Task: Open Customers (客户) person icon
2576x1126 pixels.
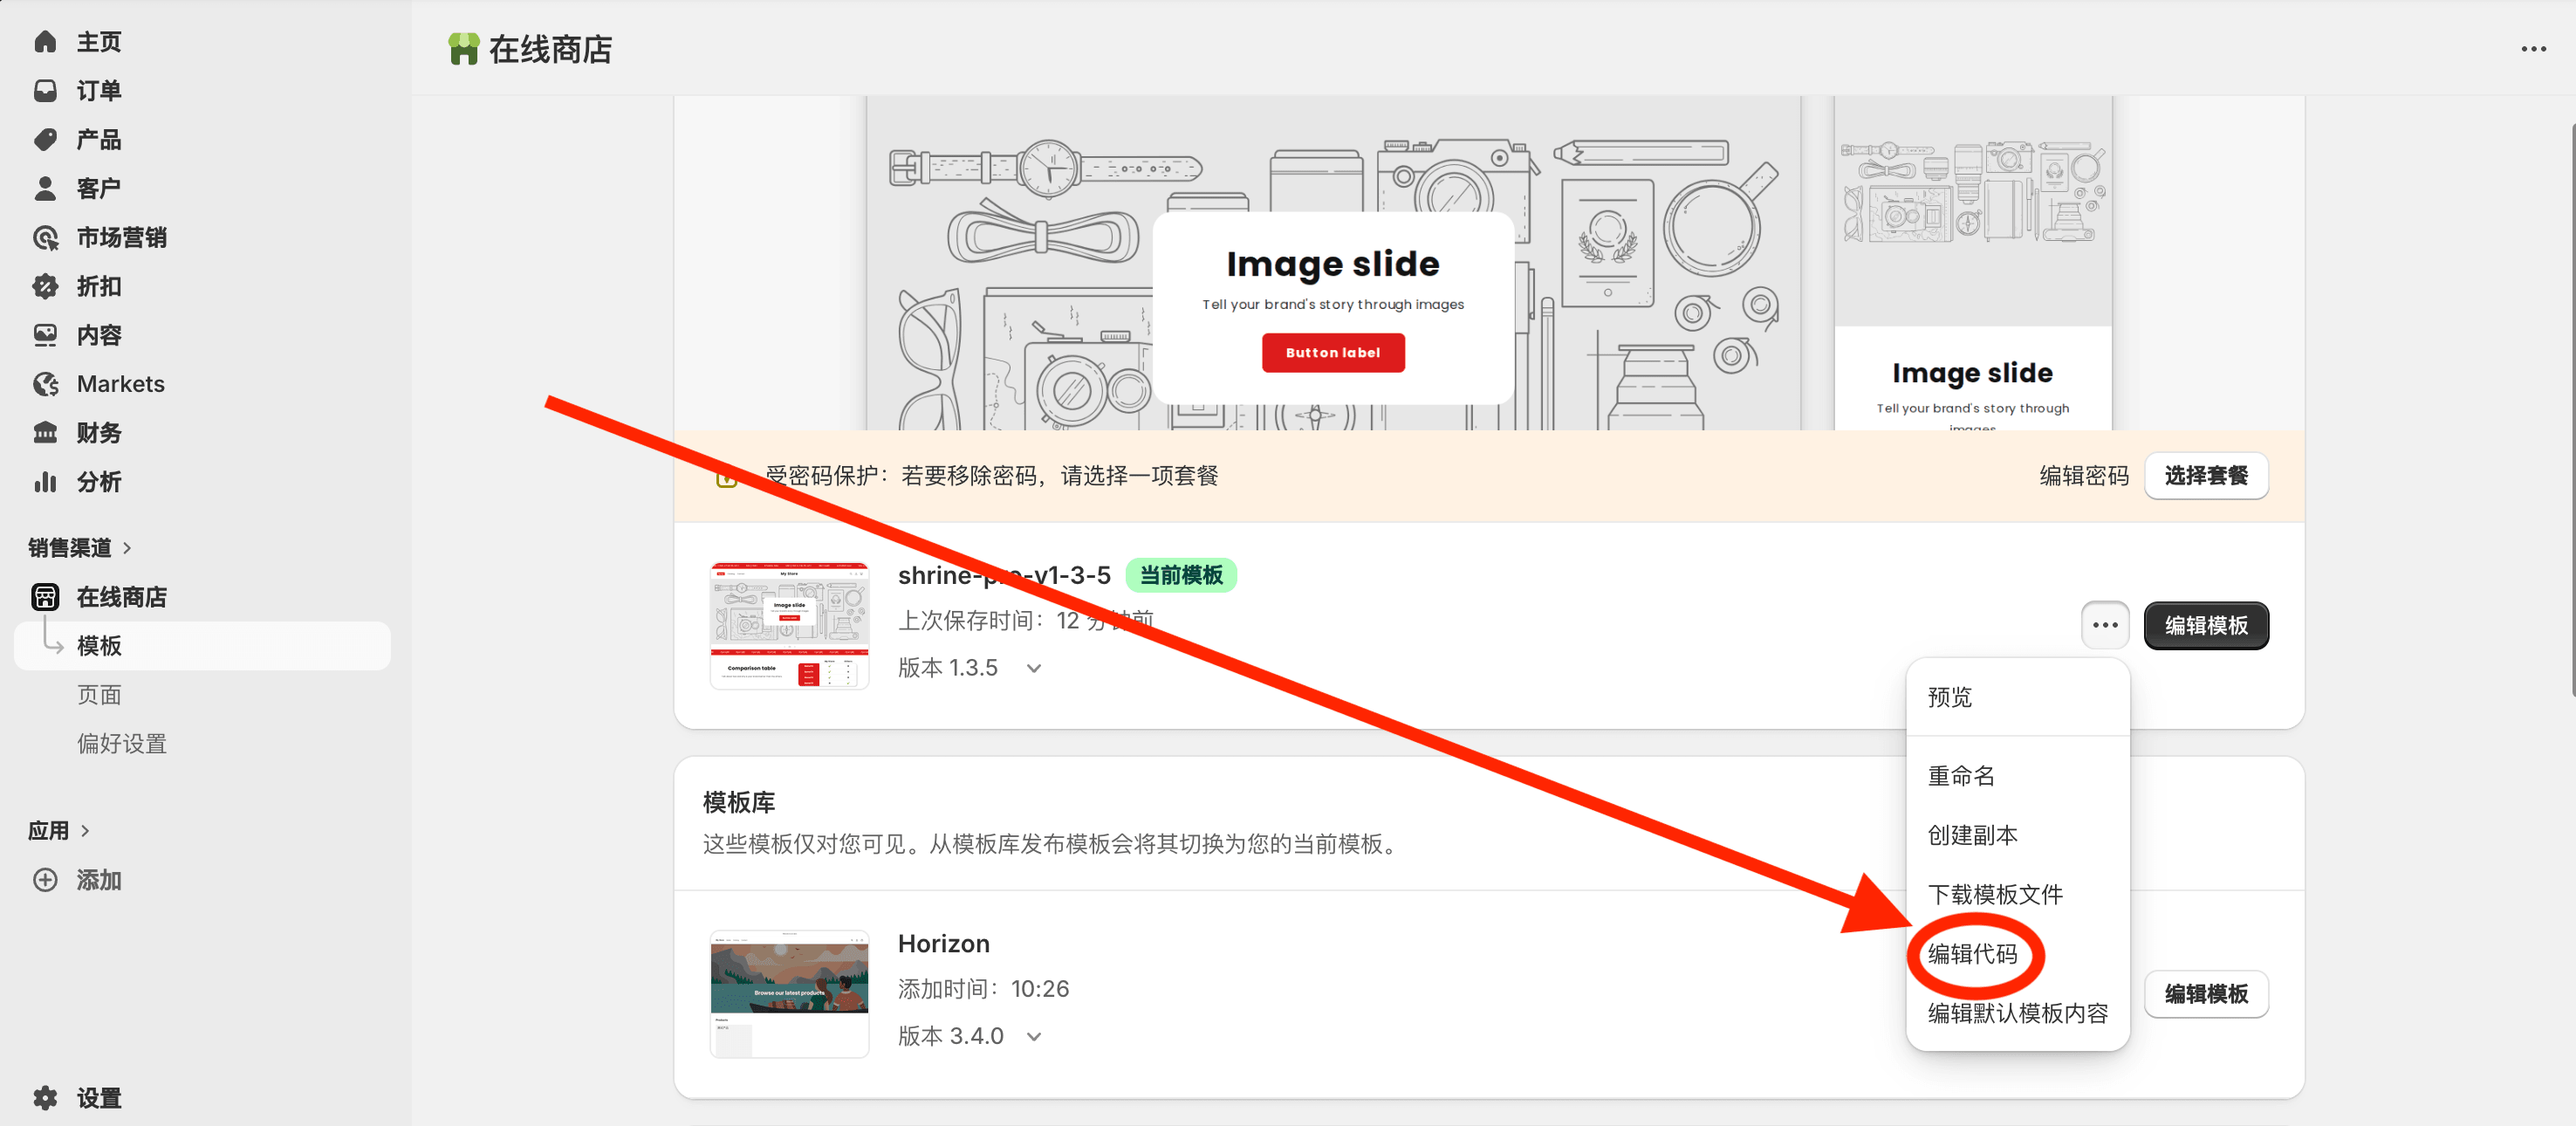Action: coord(45,188)
